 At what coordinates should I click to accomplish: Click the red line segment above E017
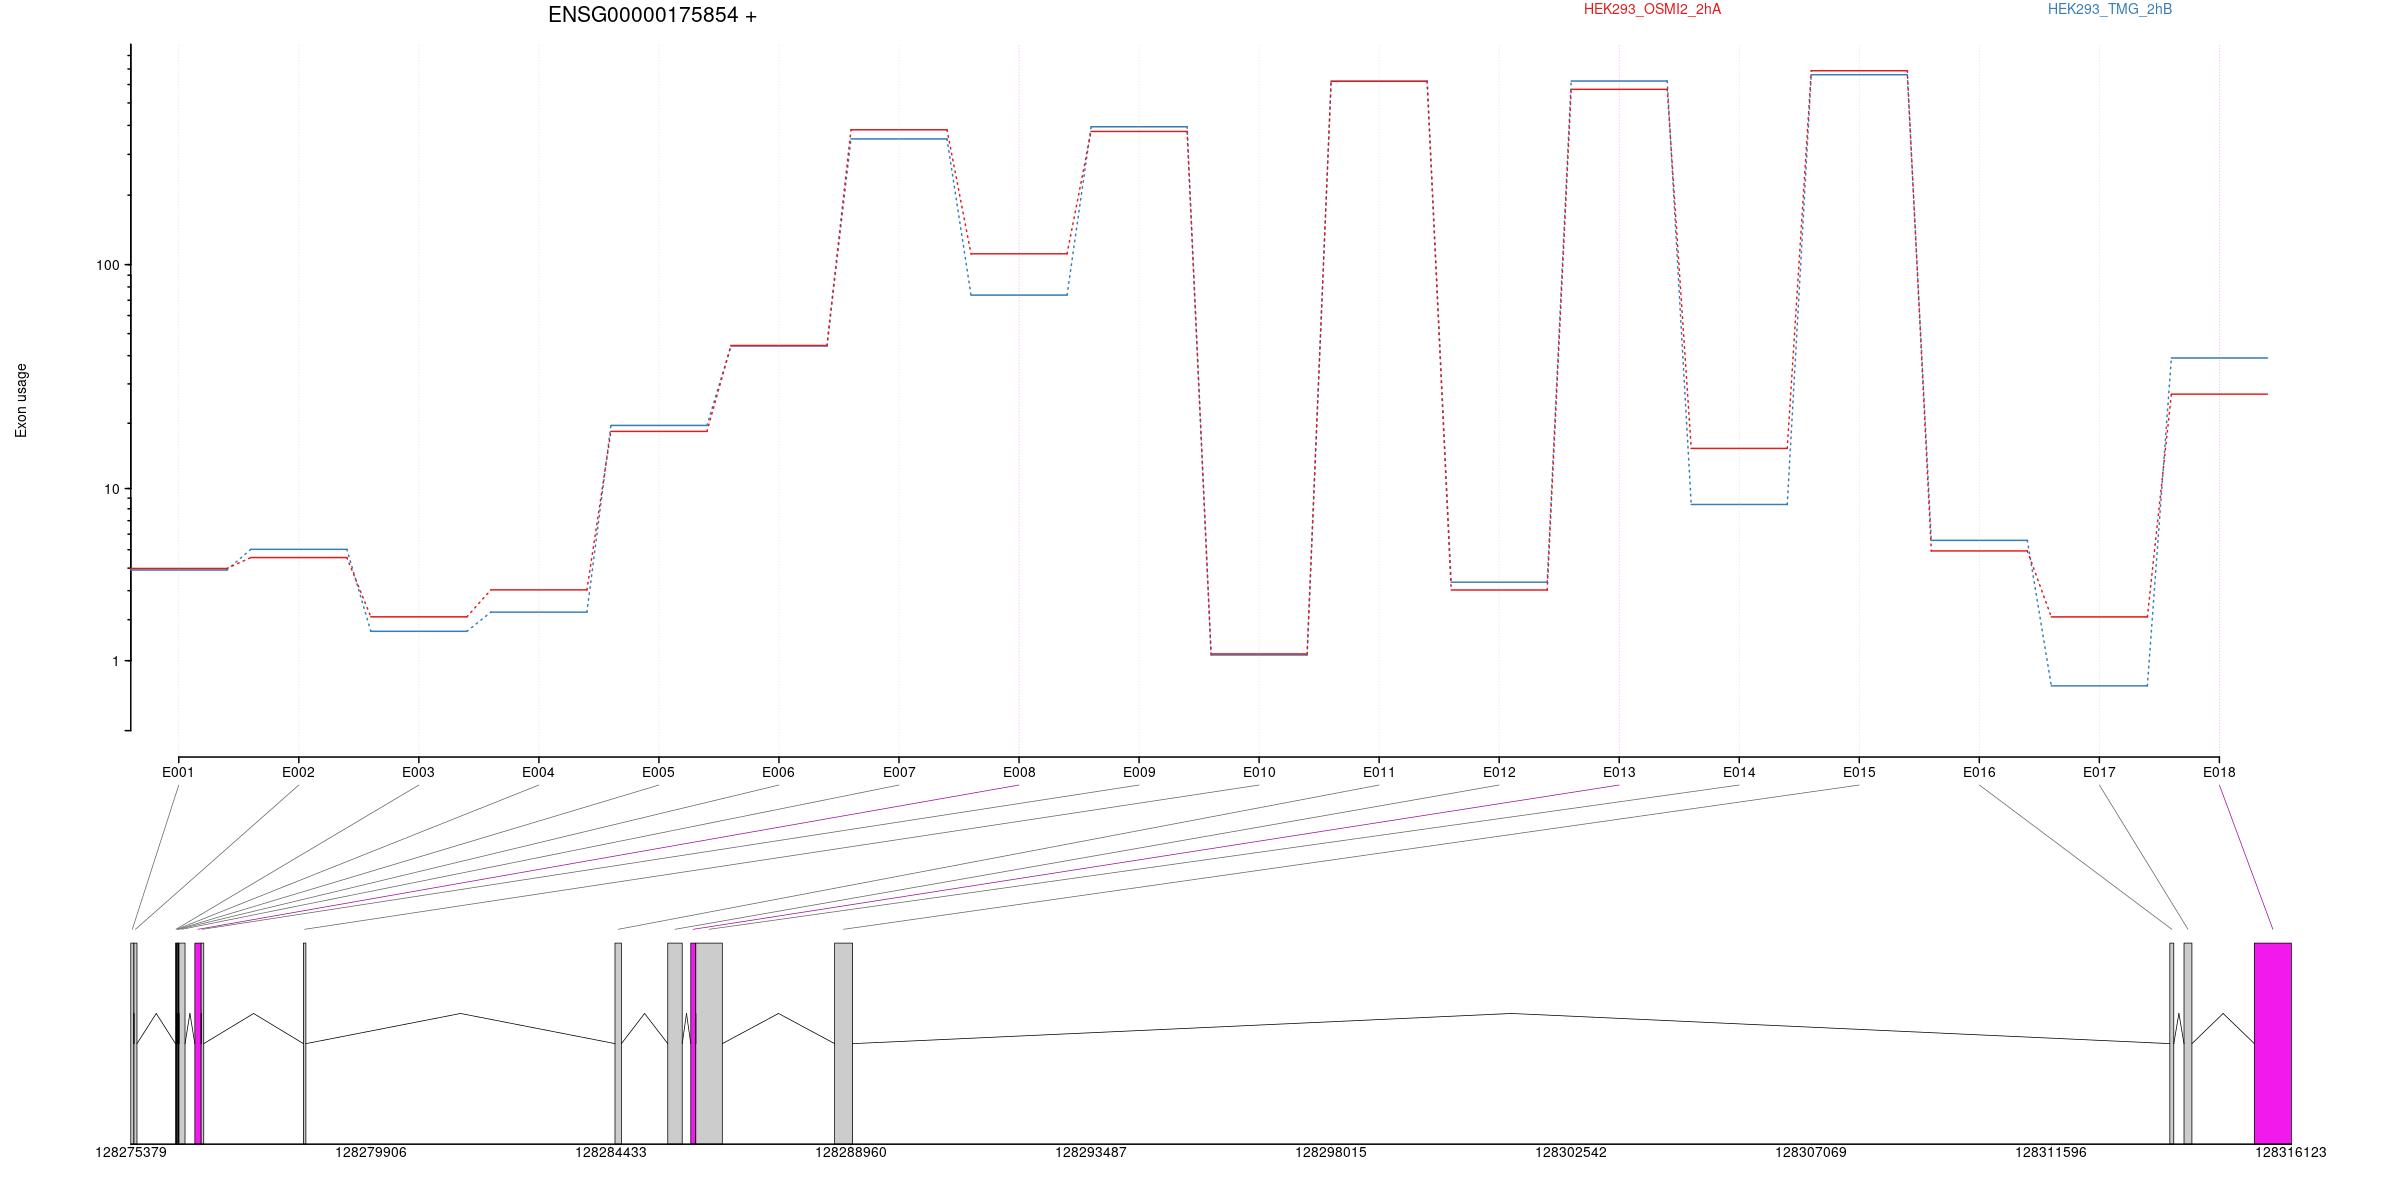(2099, 617)
